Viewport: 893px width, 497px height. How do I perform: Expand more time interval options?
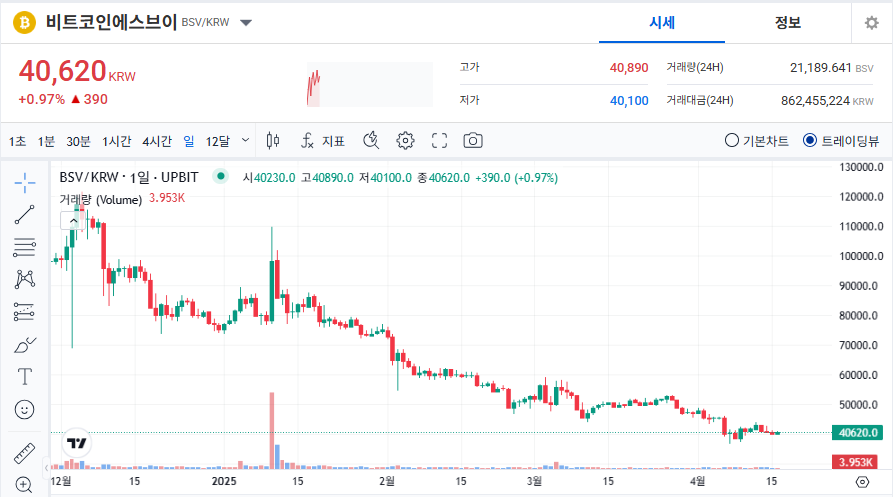coord(245,140)
